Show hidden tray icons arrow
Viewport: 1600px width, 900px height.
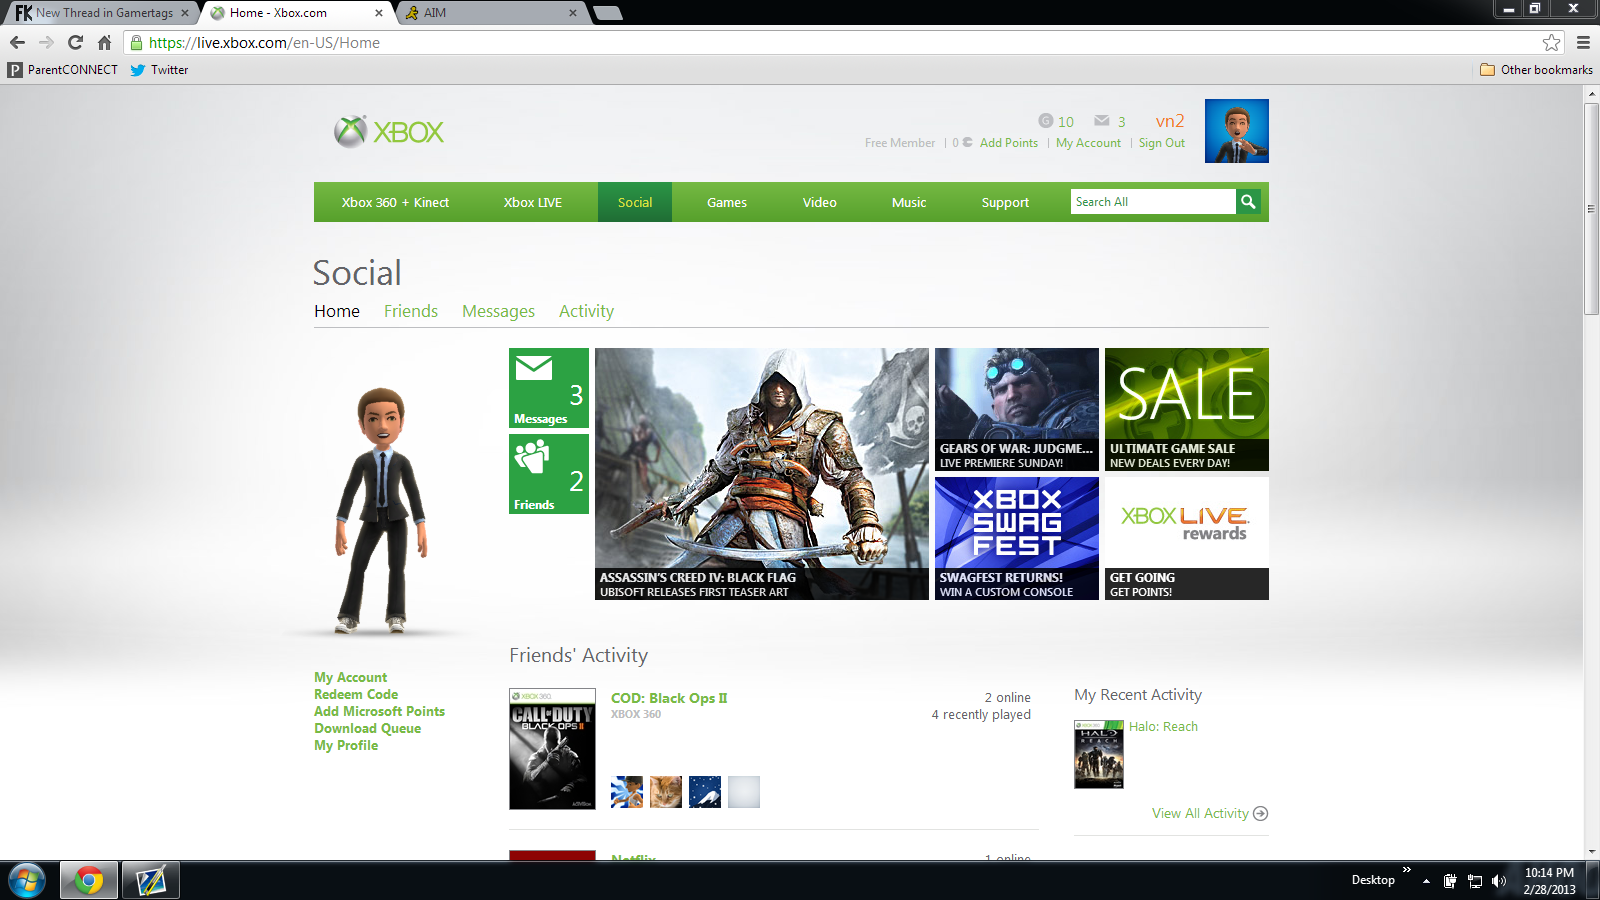tap(1426, 881)
